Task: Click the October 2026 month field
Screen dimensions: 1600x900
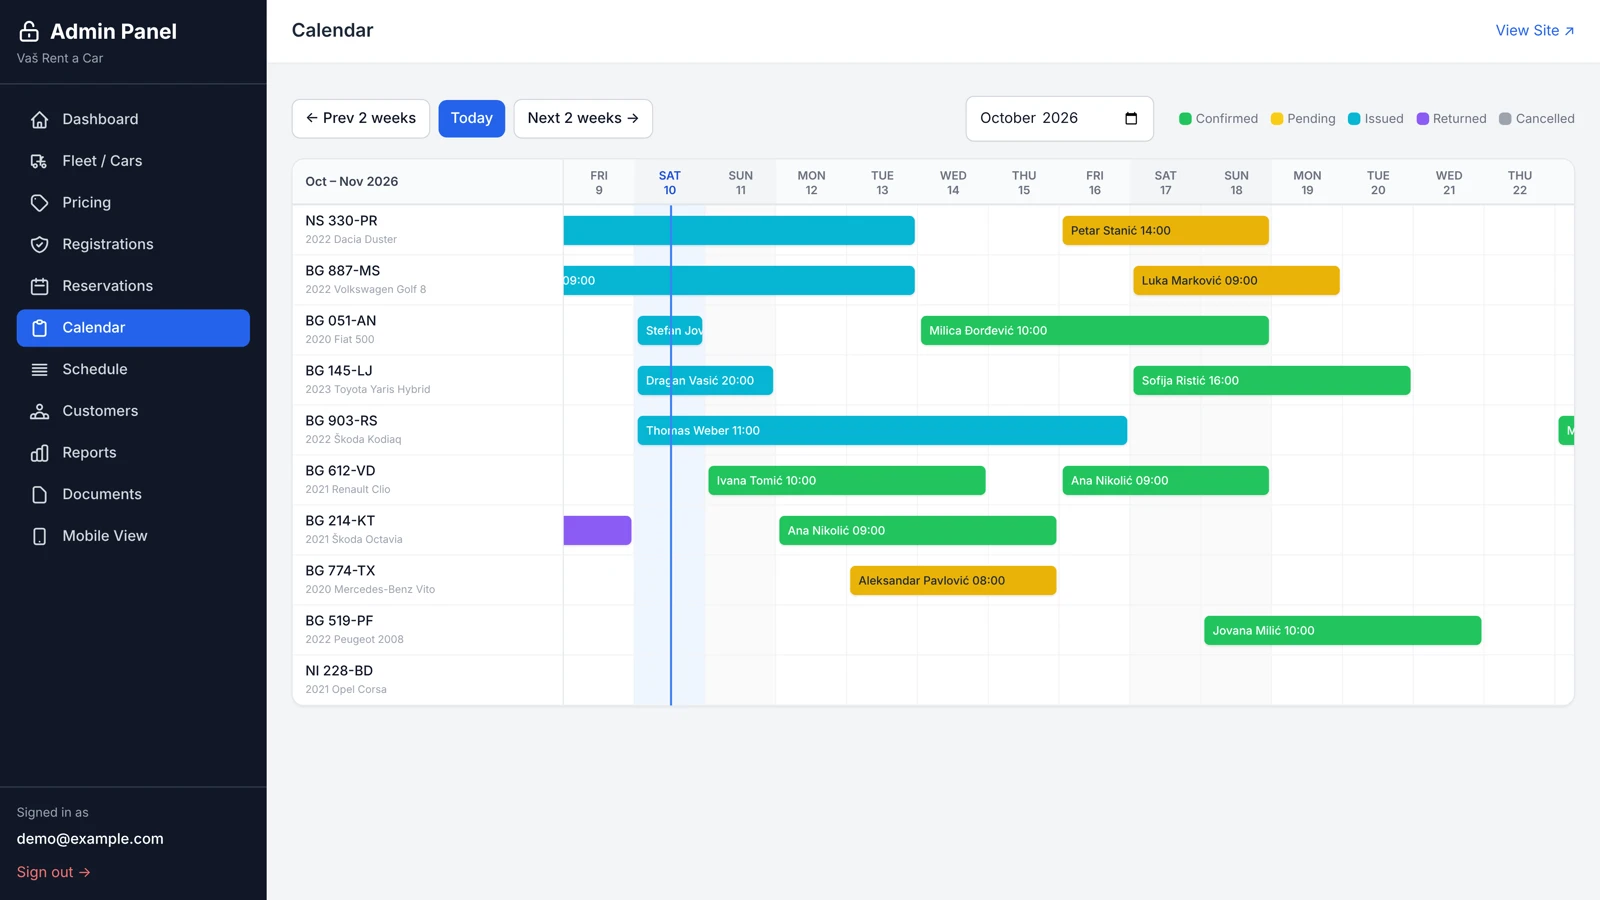Action: point(1059,118)
